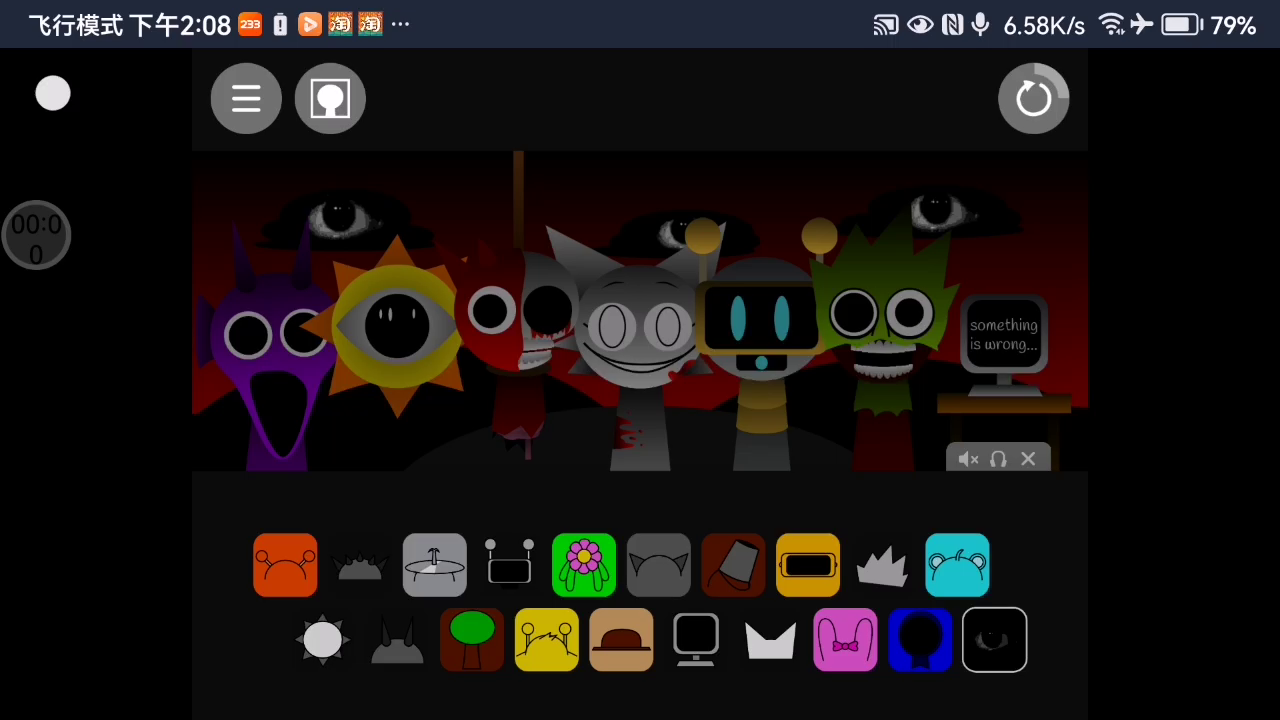Select the yellow antennae character icon
This screenshot has width=1280, height=720.
[547, 640]
